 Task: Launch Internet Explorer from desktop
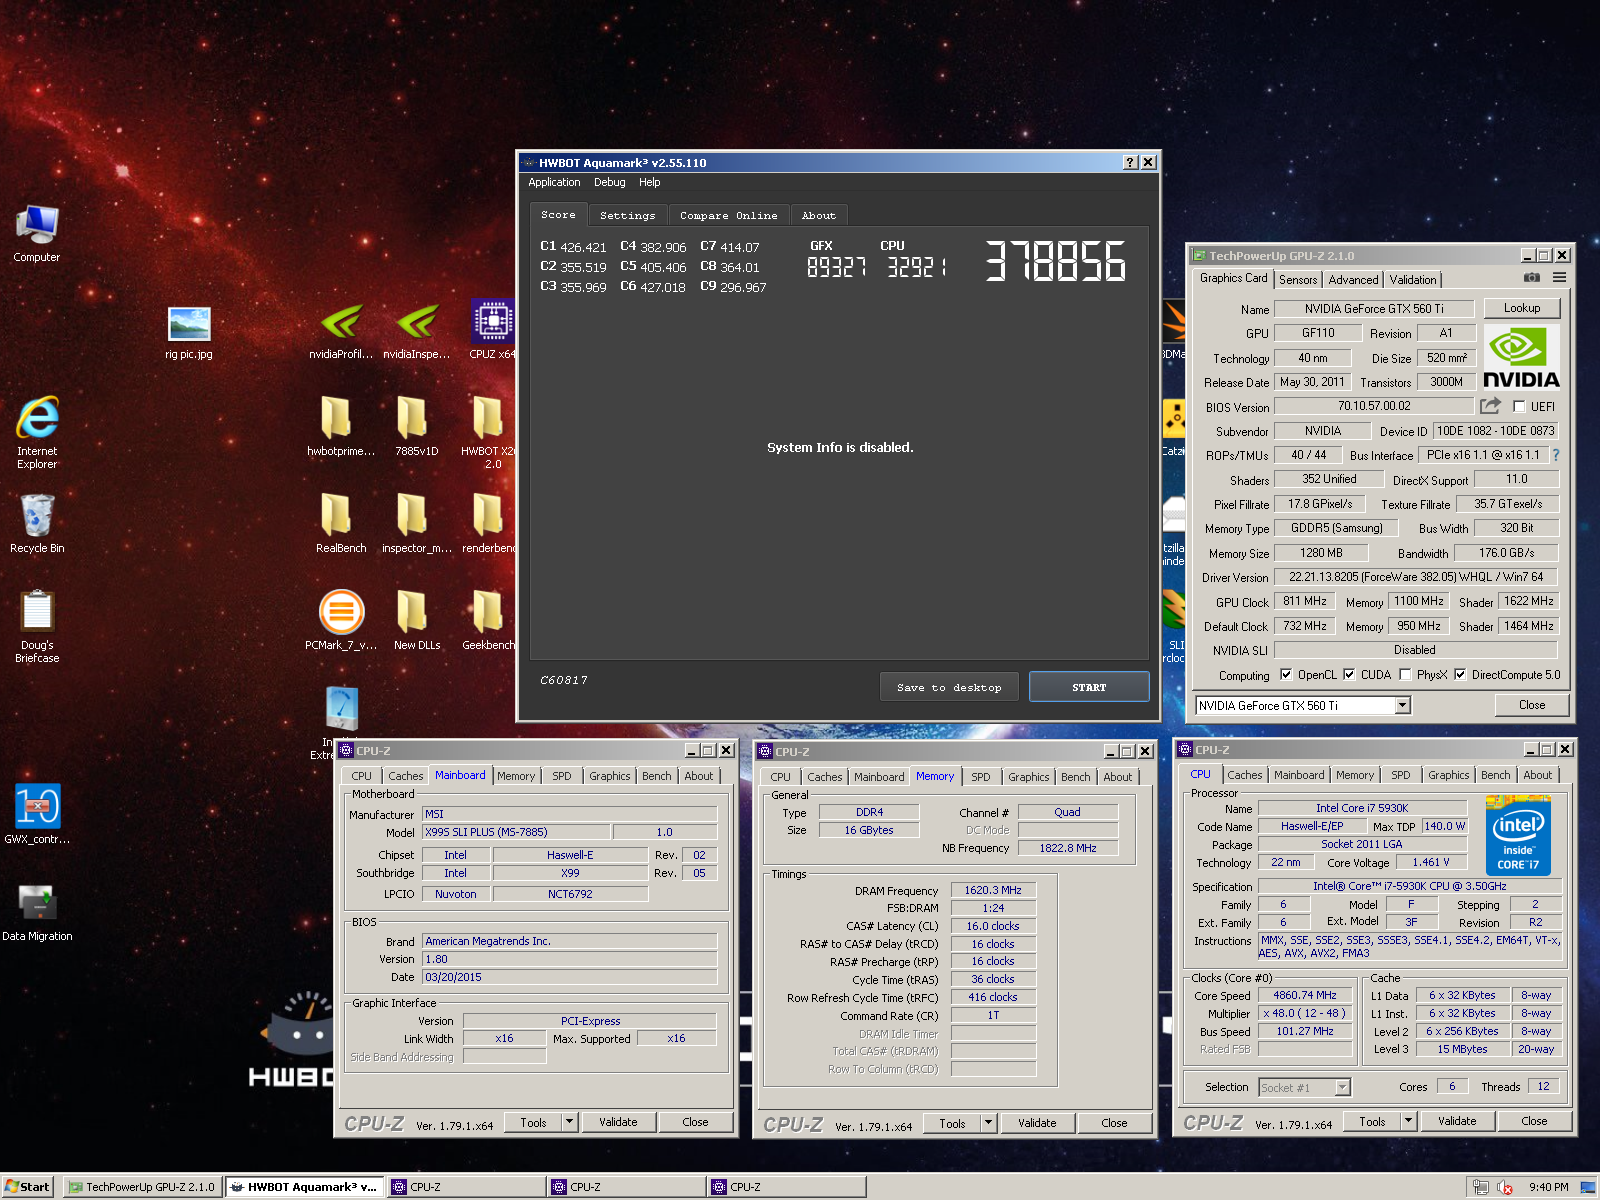tap(37, 433)
